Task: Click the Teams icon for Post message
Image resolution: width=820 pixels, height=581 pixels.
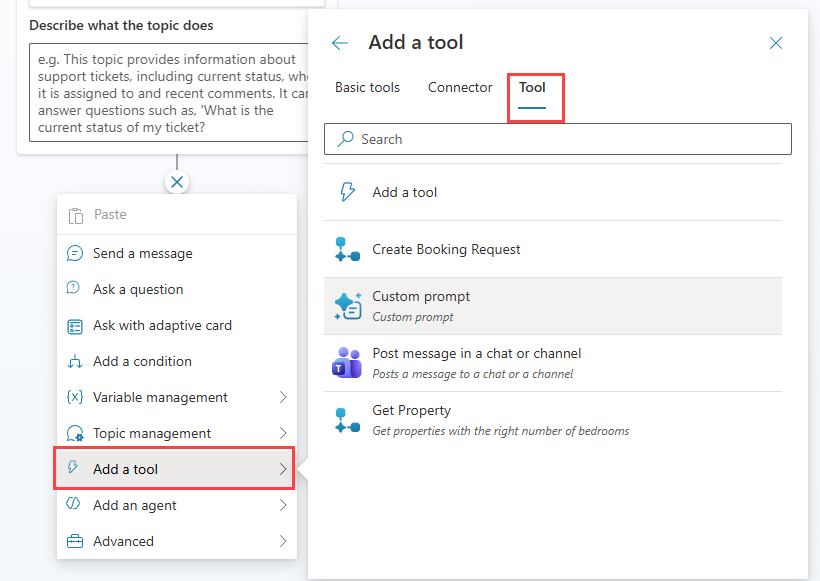Action: pos(347,363)
